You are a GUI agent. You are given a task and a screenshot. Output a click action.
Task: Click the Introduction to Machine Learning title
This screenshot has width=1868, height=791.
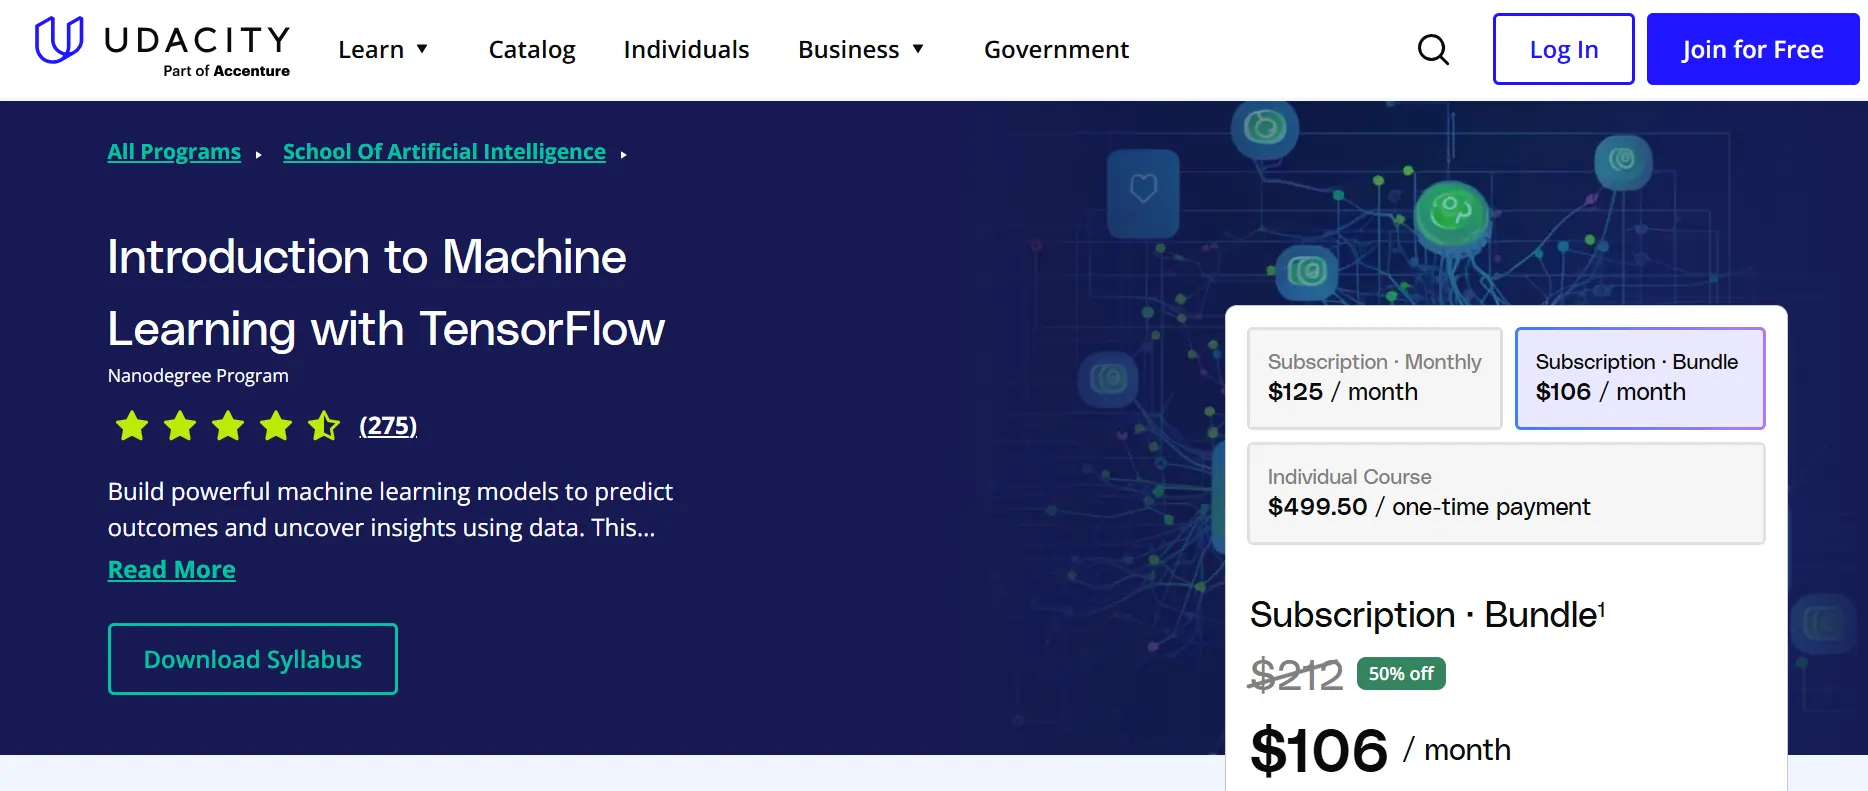point(386,293)
